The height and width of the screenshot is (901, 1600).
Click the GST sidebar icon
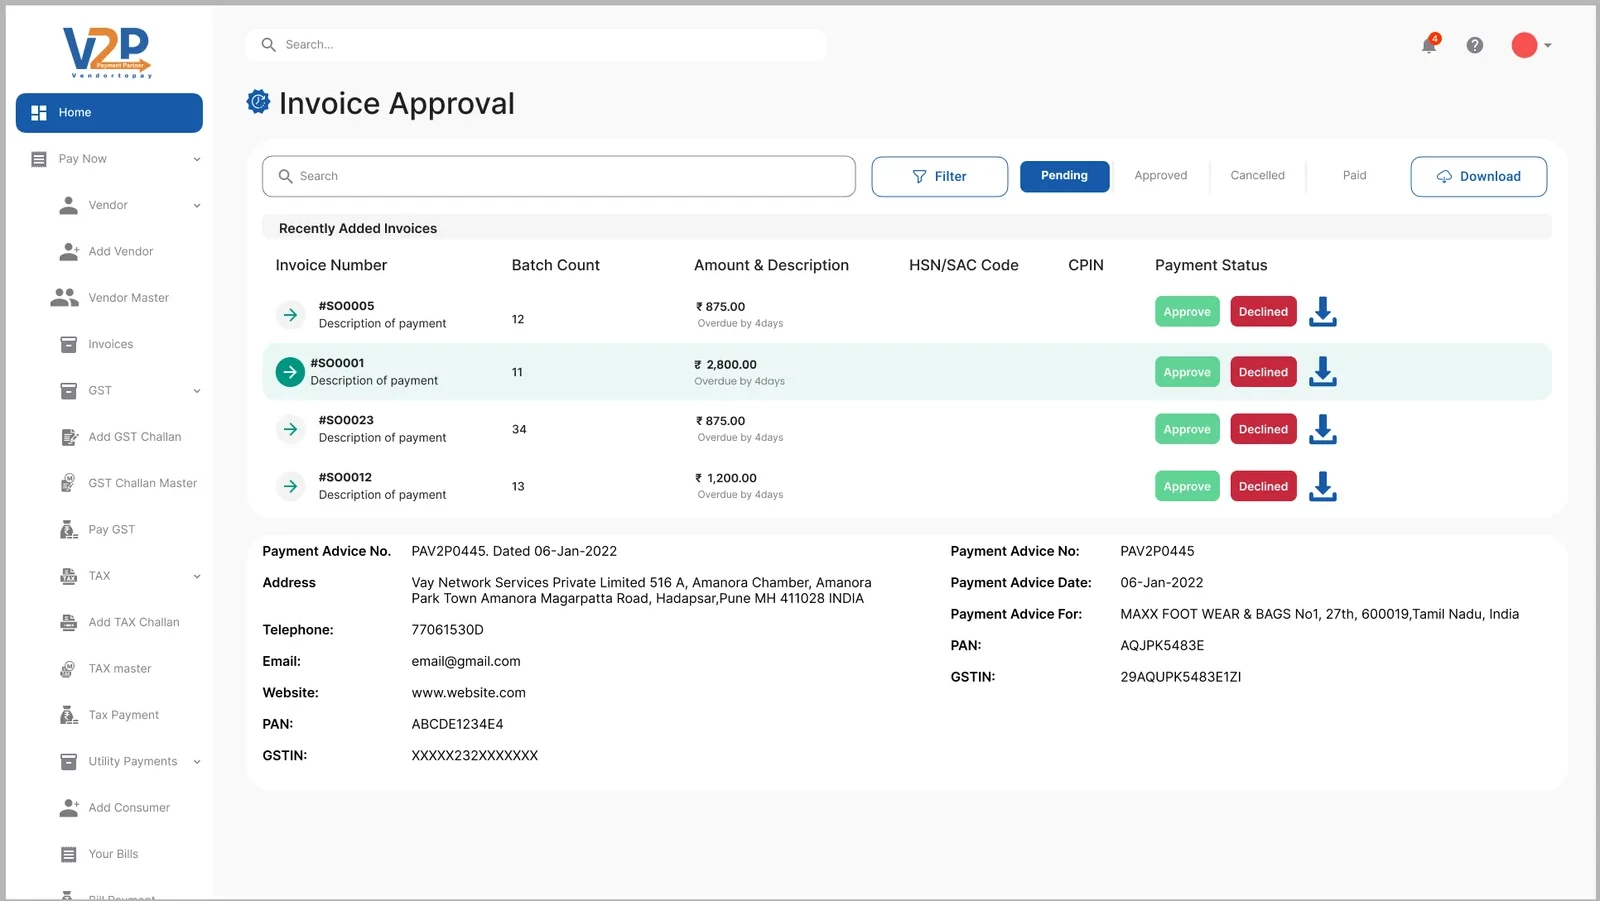click(69, 390)
